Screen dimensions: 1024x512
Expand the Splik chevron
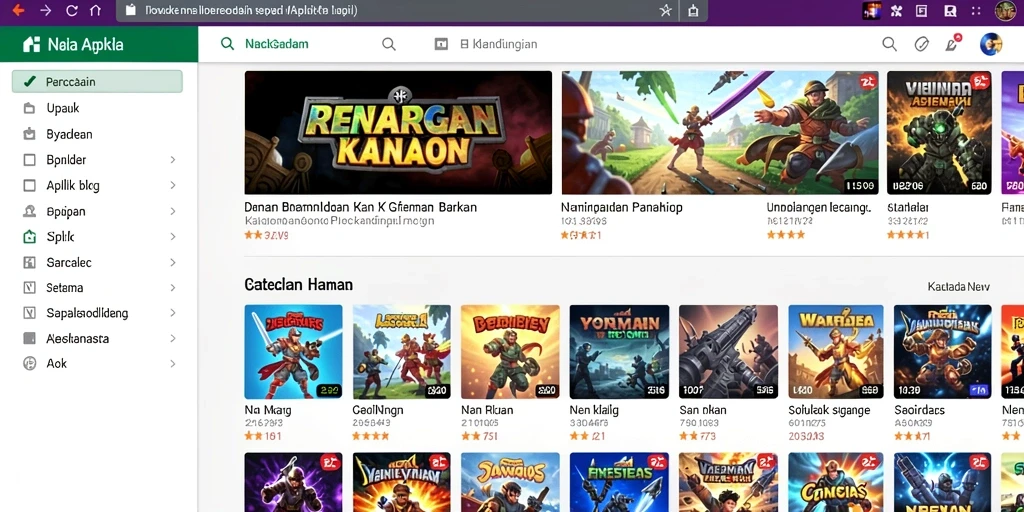(173, 237)
